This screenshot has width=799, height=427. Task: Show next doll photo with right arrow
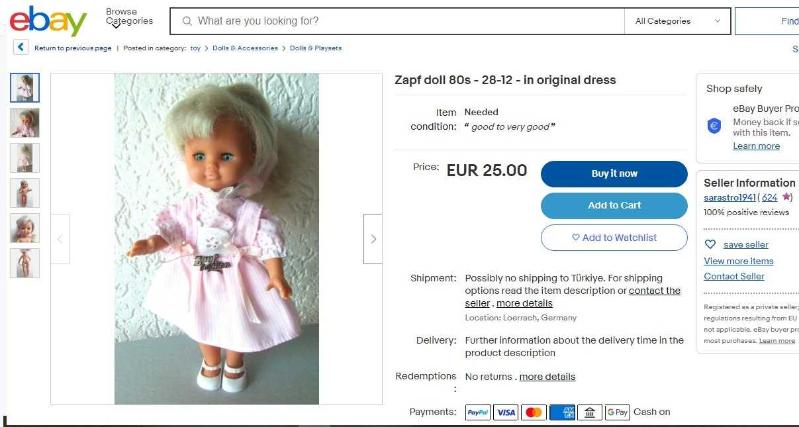coord(373,239)
